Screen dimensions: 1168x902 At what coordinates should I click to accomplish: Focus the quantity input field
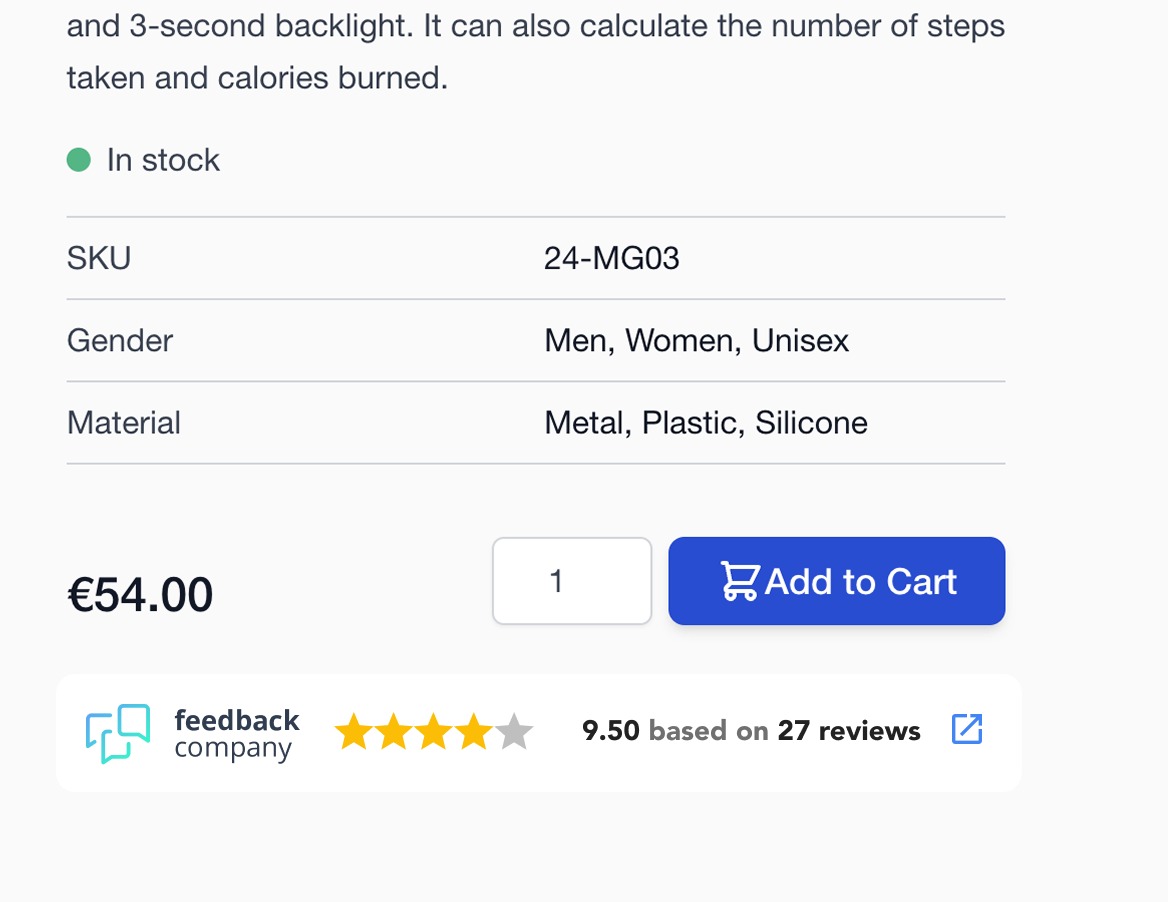coord(572,581)
